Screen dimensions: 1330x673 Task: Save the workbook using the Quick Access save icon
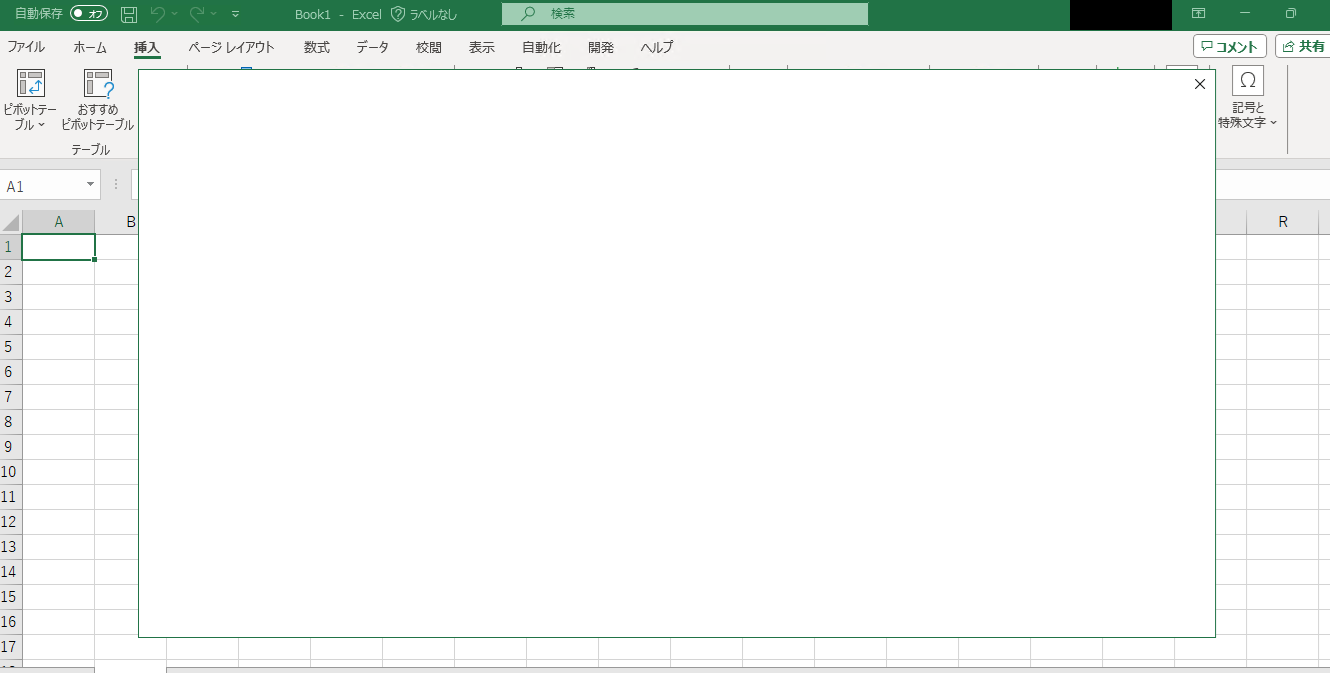pos(128,14)
